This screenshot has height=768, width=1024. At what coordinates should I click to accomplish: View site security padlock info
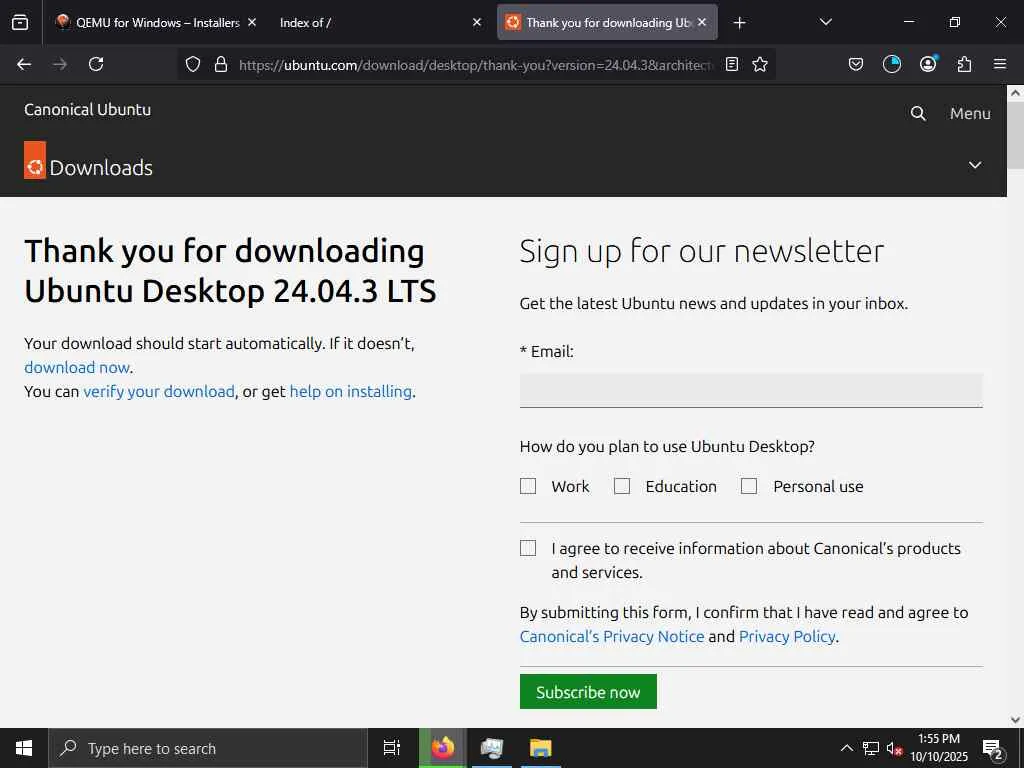coord(221,64)
